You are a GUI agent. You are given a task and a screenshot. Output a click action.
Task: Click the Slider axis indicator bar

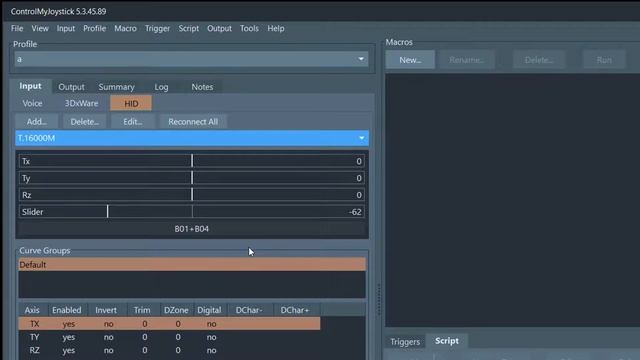[191, 212]
